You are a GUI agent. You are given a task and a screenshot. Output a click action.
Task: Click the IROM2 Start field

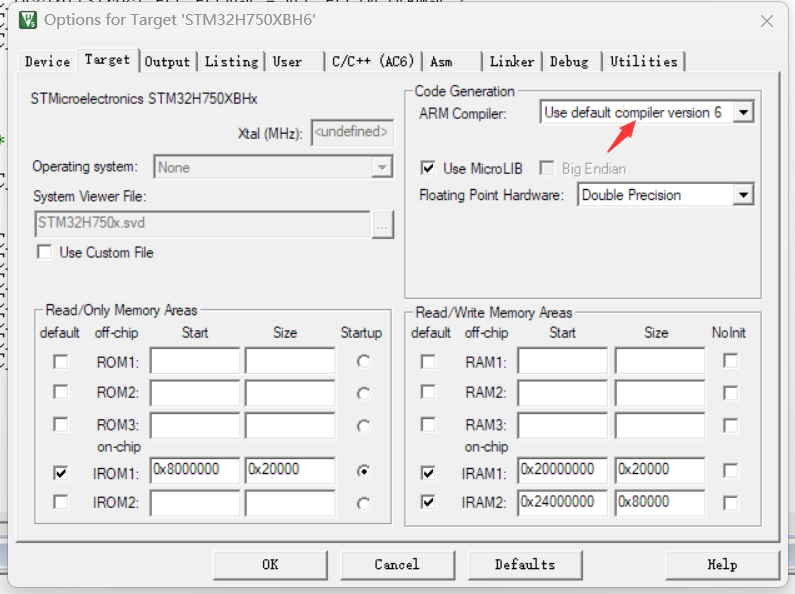click(x=195, y=503)
